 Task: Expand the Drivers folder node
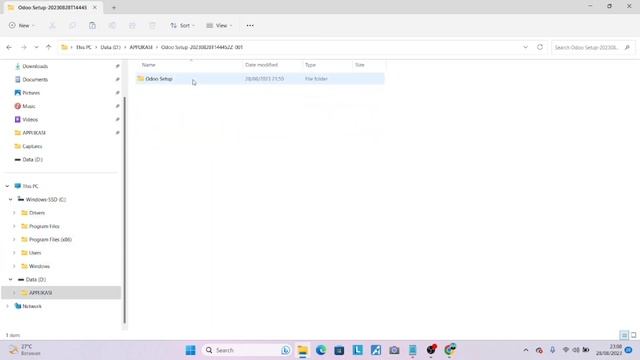click(x=14, y=213)
